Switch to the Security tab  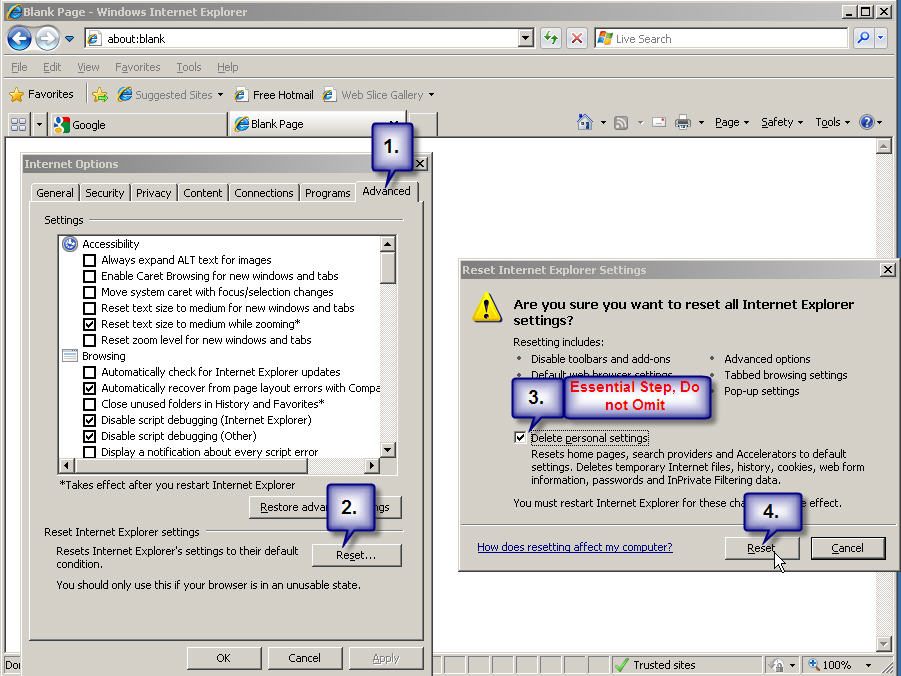(x=105, y=193)
